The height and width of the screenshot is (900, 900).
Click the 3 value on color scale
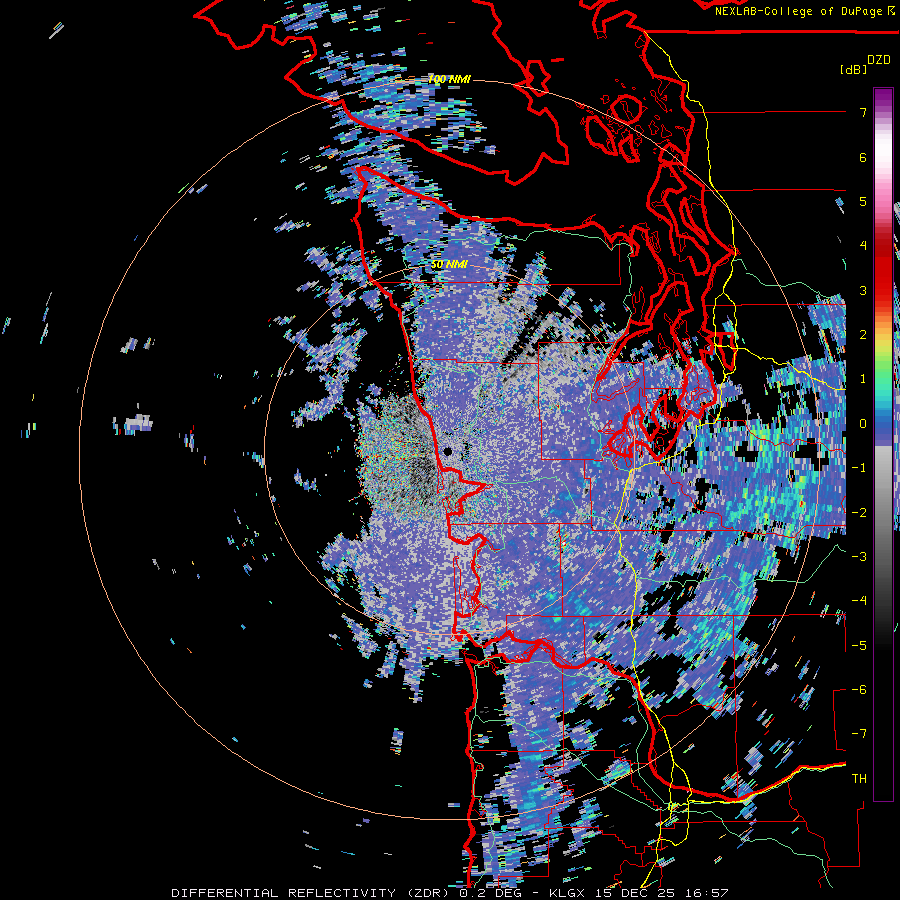click(863, 290)
